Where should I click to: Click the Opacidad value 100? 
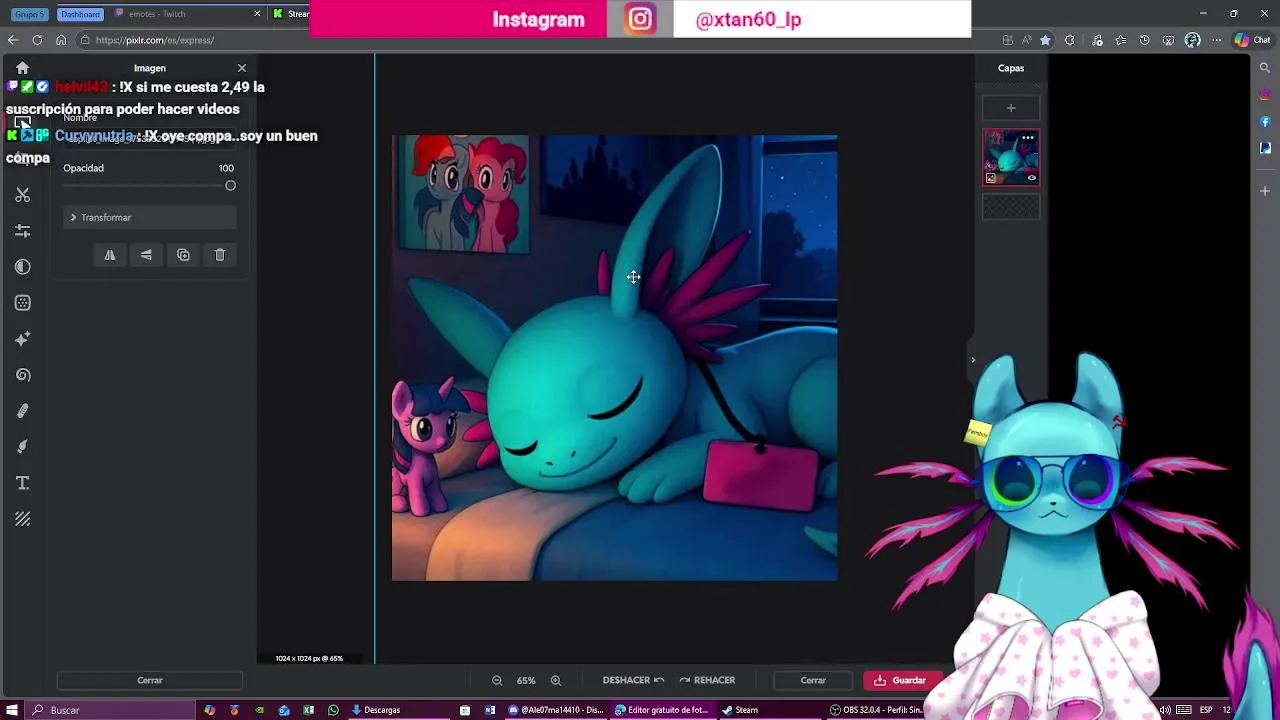pyautogui.click(x=226, y=168)
